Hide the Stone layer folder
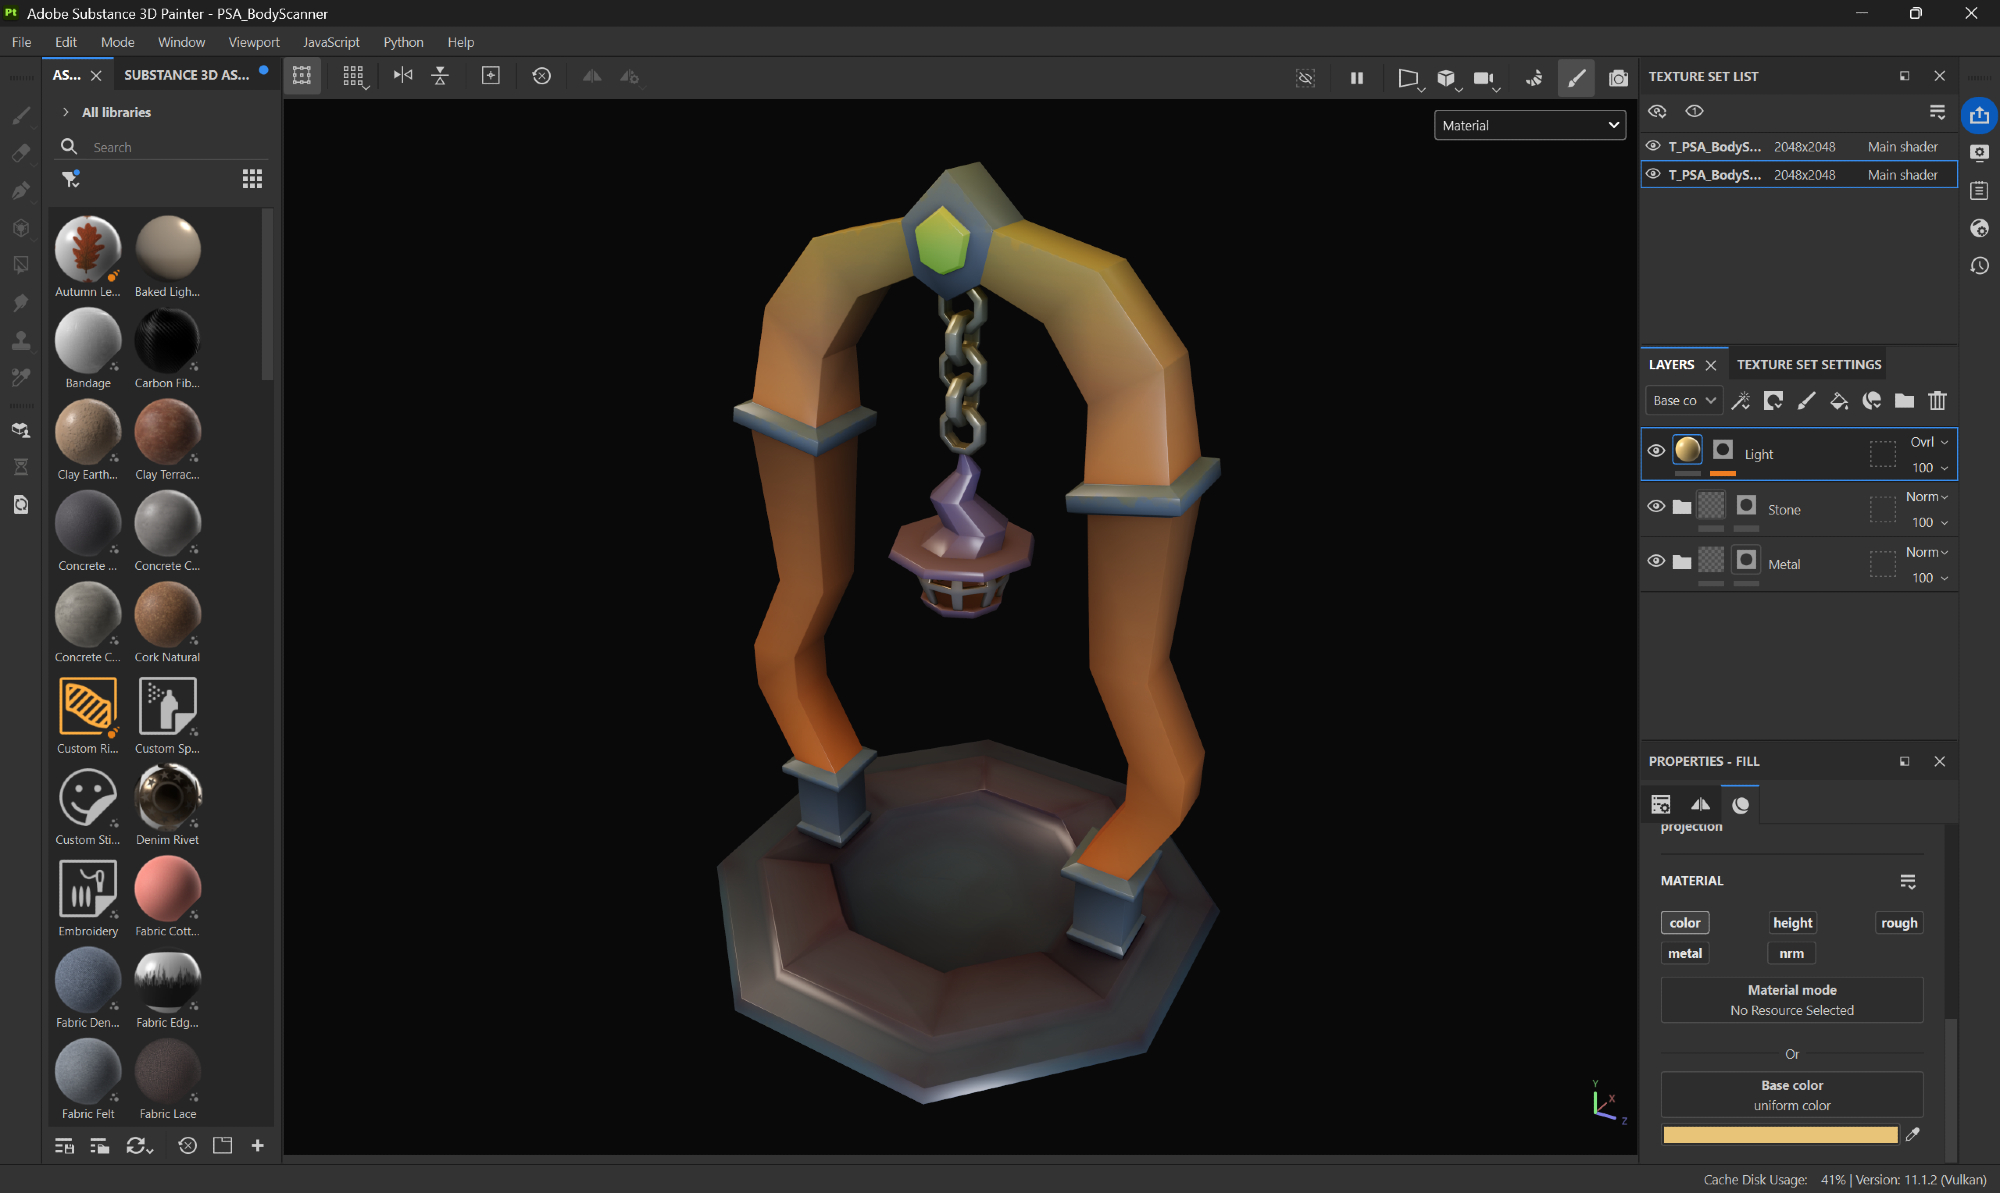 tap(1656, 506)
